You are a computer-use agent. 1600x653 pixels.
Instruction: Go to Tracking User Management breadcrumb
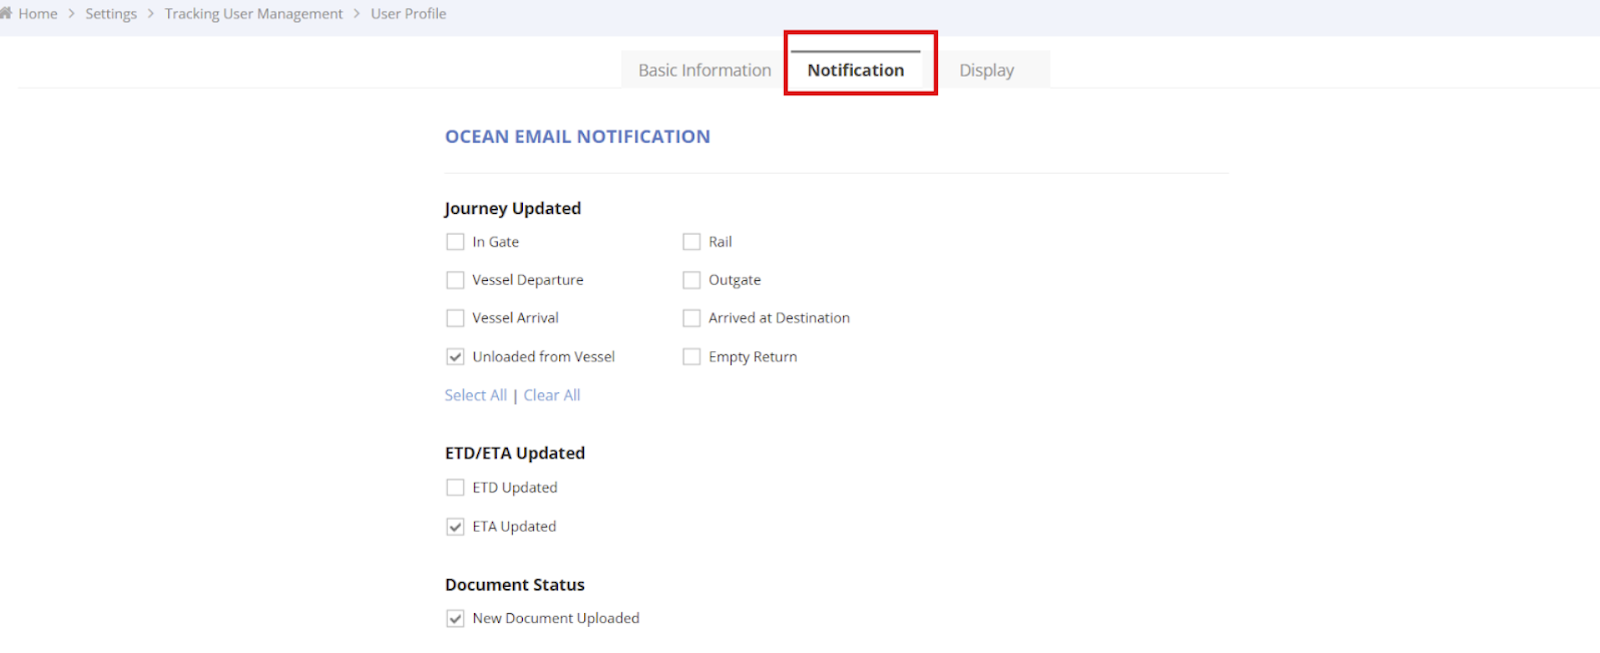[253, 14]
